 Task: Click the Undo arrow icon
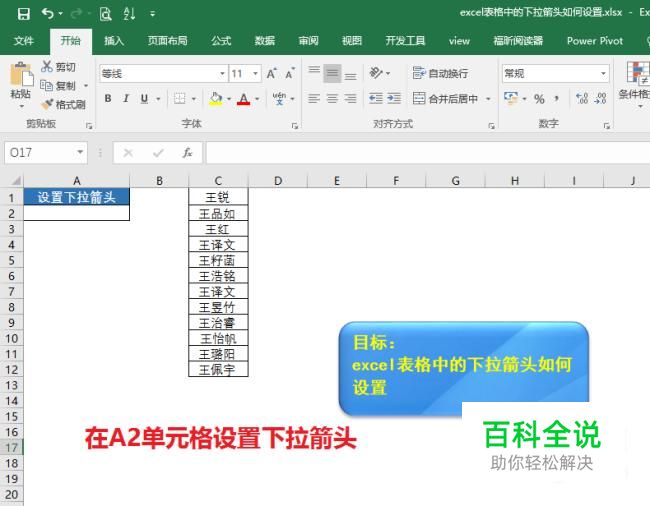pos(47,14)
